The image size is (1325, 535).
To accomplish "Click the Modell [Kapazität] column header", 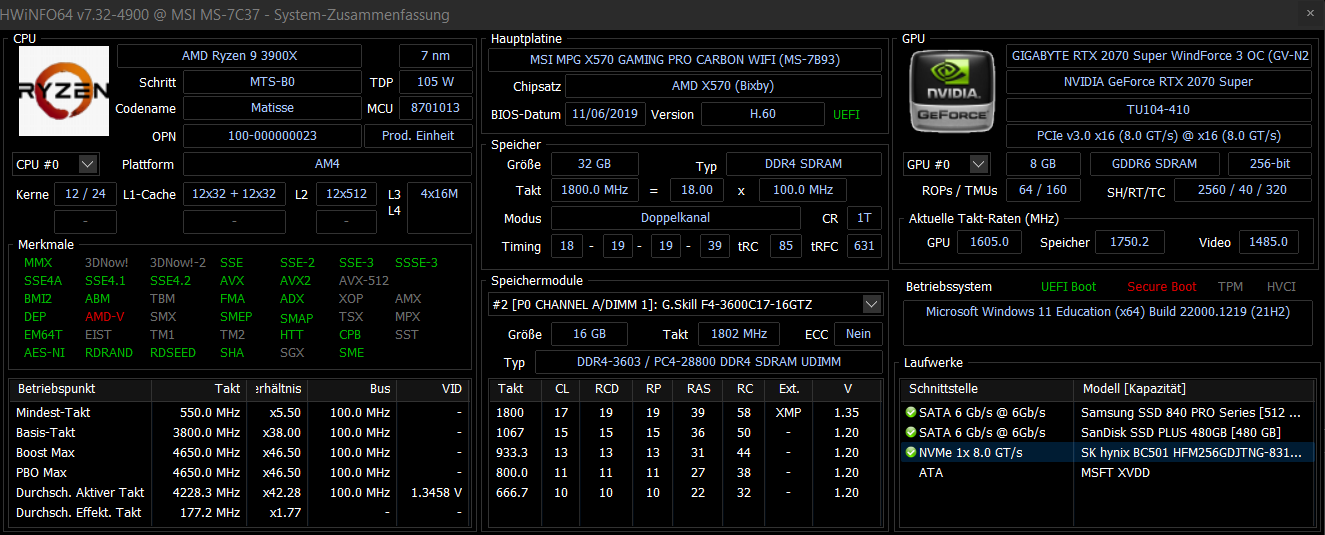I will tap(1193, 388).
